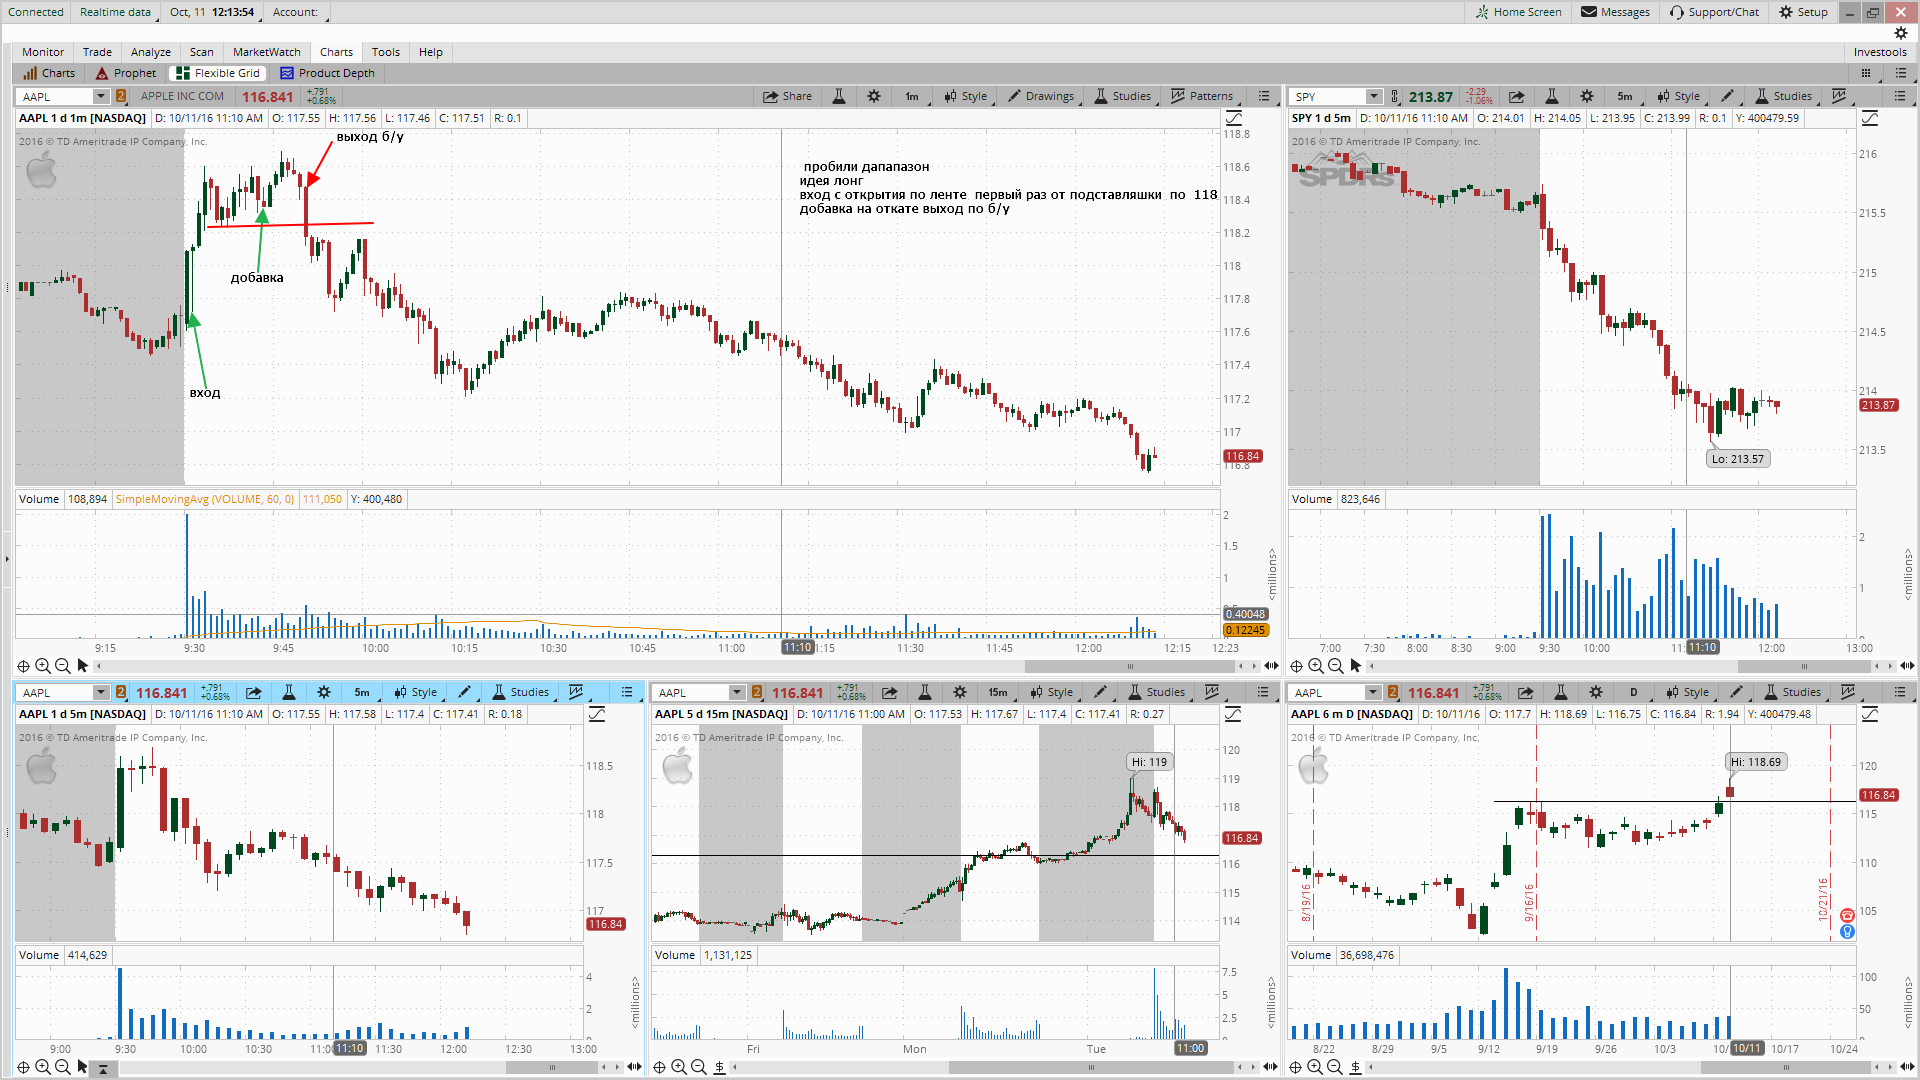Open pencil drawings tool on SPY chart
This screenshot has width=1920, height=1080.
point(1728,96)
